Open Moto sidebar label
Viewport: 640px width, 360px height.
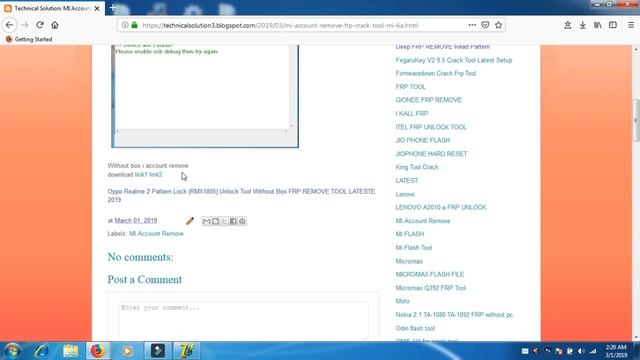[x=402, y=301]
